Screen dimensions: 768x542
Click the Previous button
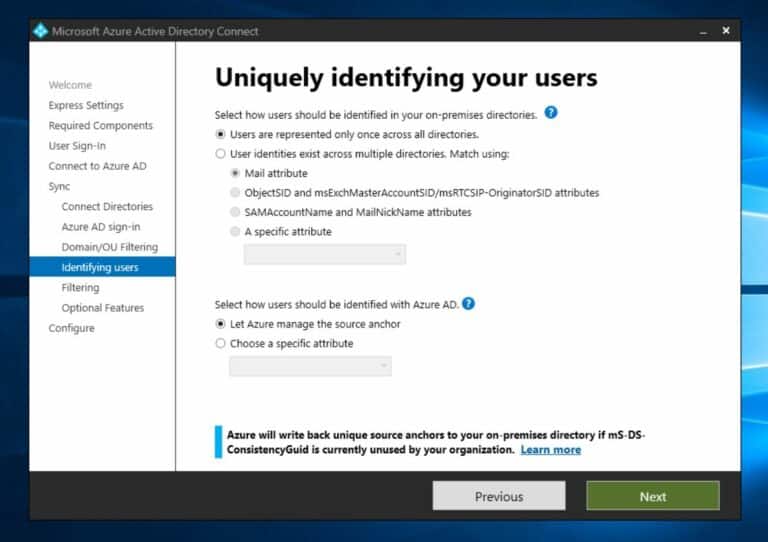pos(499,495)
